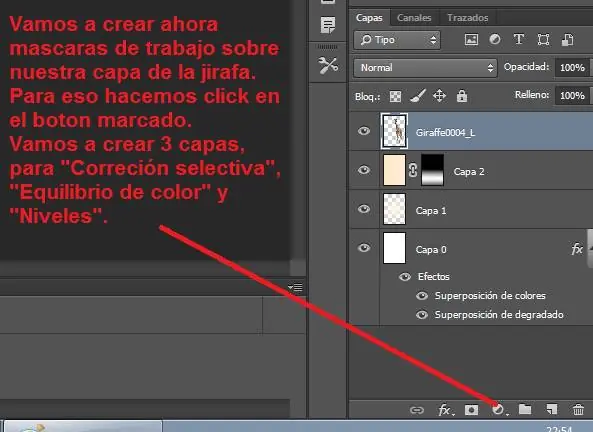Filter layers by smart object type
Image resolution: width=593 pixels, height=432 pixels.
(x=567, y=40)
